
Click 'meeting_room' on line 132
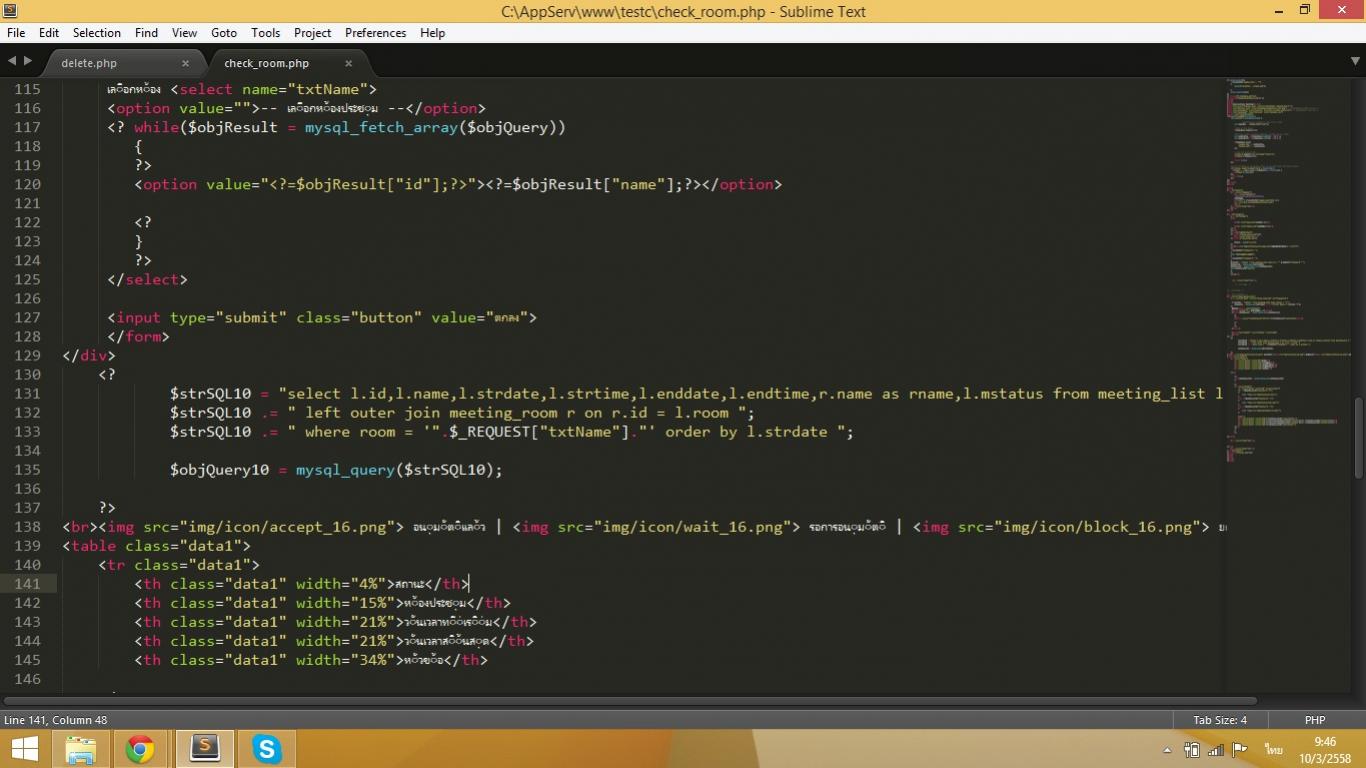coord(503,412)
